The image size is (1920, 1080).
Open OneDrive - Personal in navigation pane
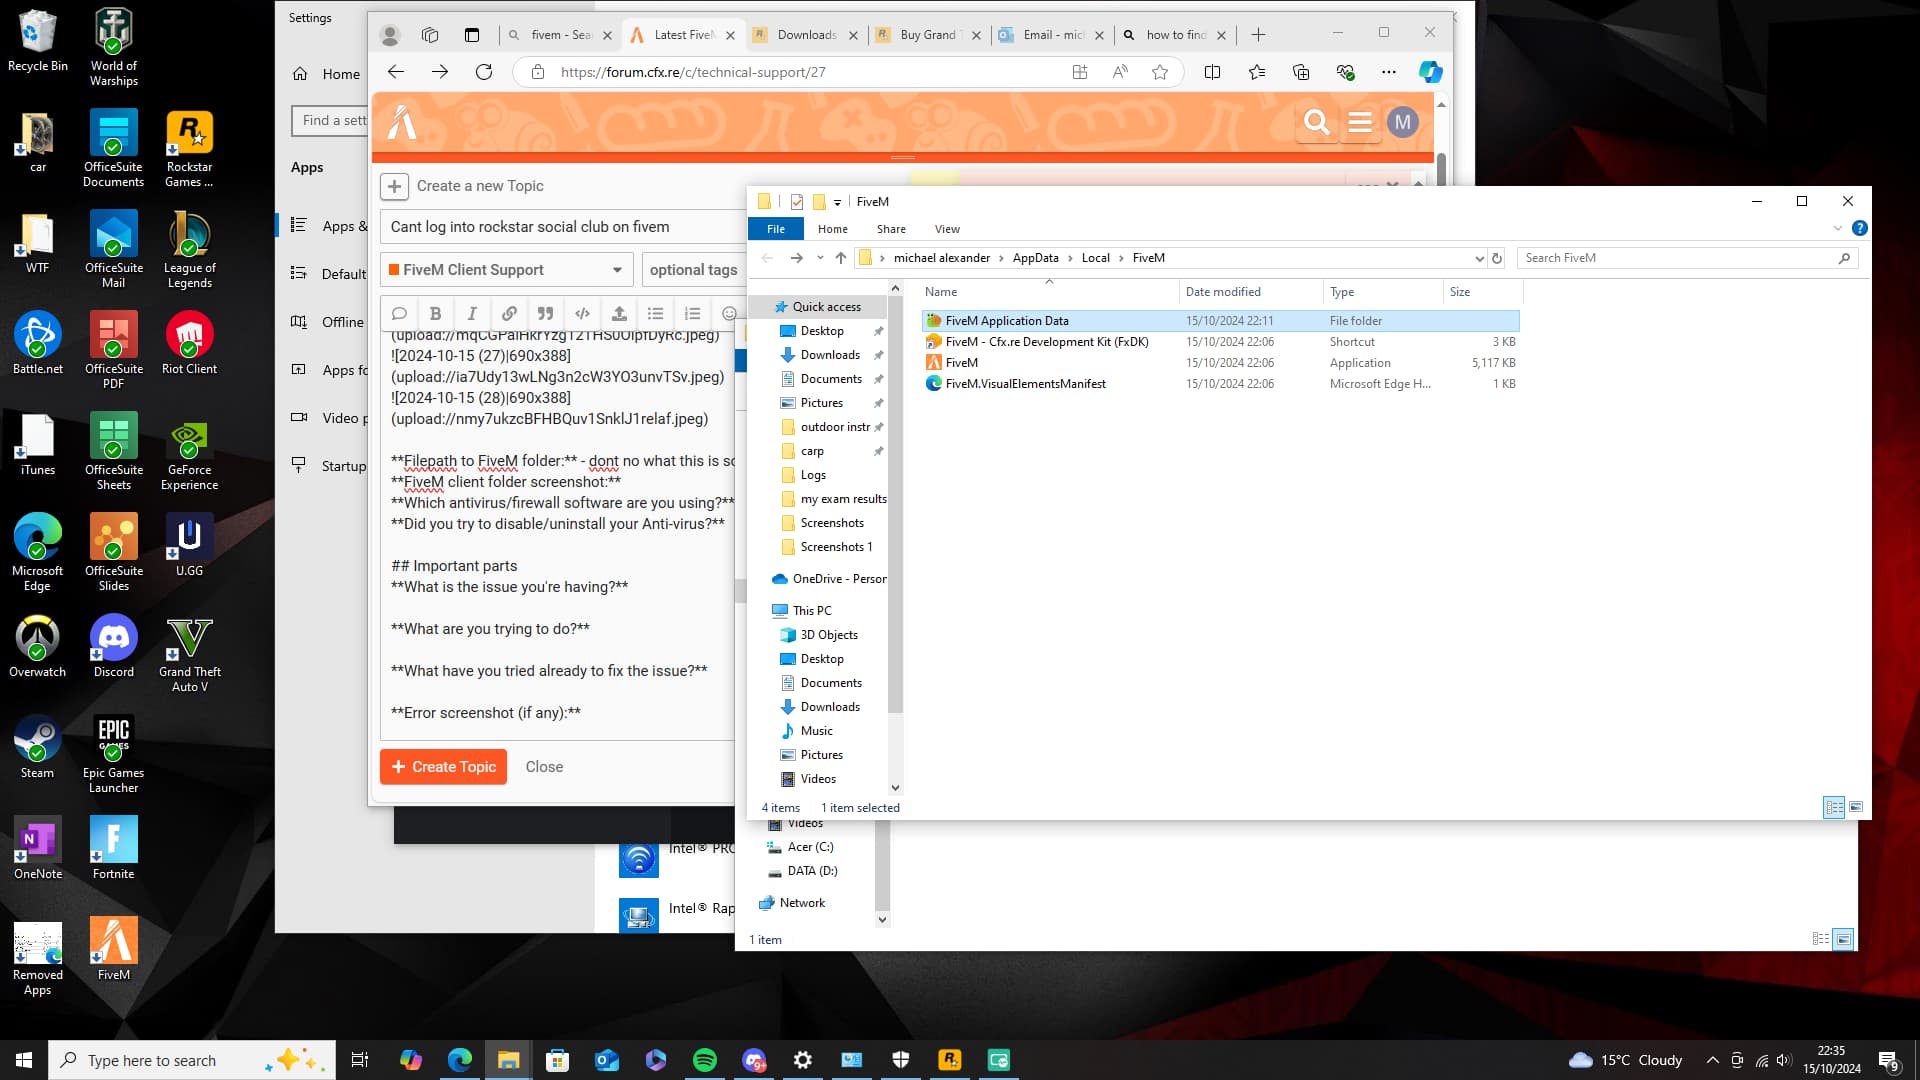point(828,579)
